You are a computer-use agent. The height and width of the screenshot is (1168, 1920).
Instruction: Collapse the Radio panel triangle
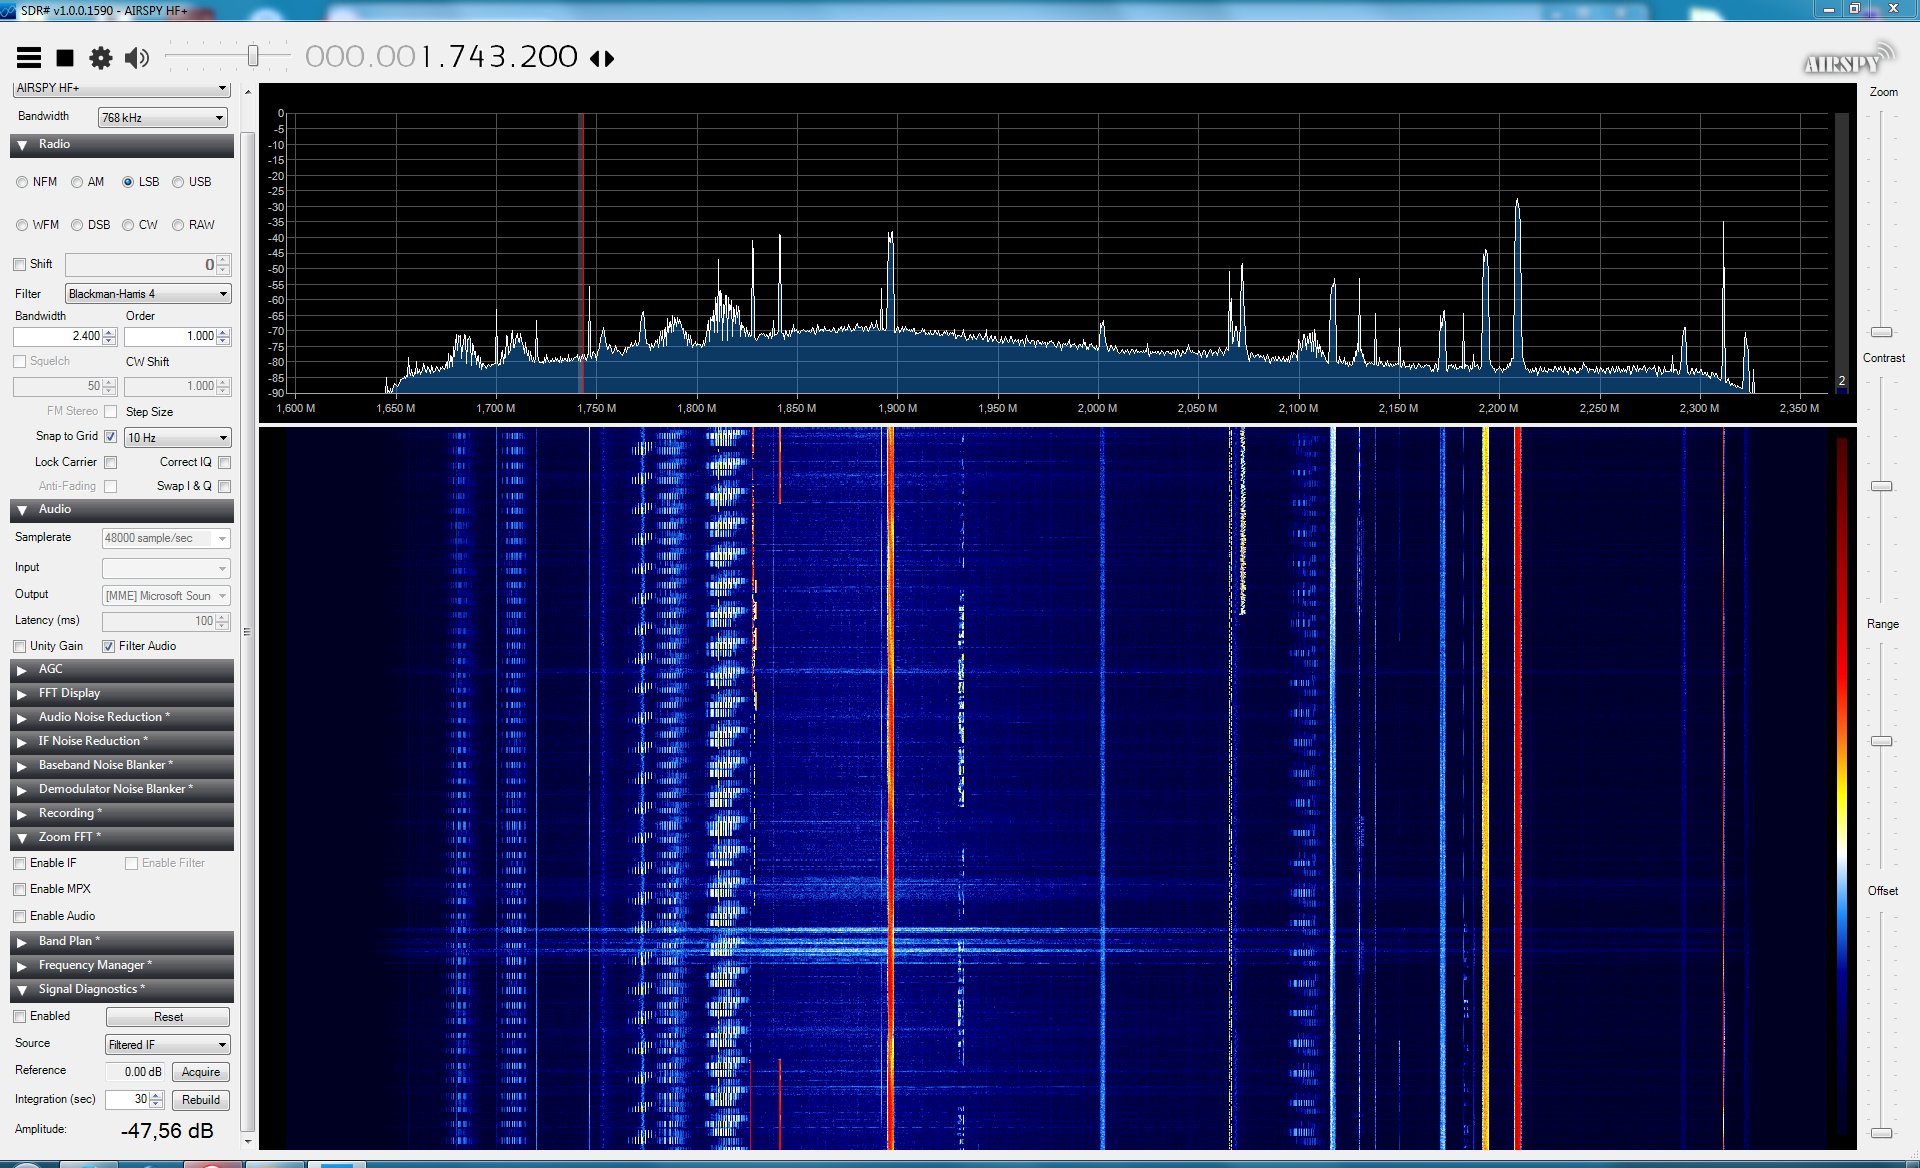pyautogui.click(x=22, y=146)
